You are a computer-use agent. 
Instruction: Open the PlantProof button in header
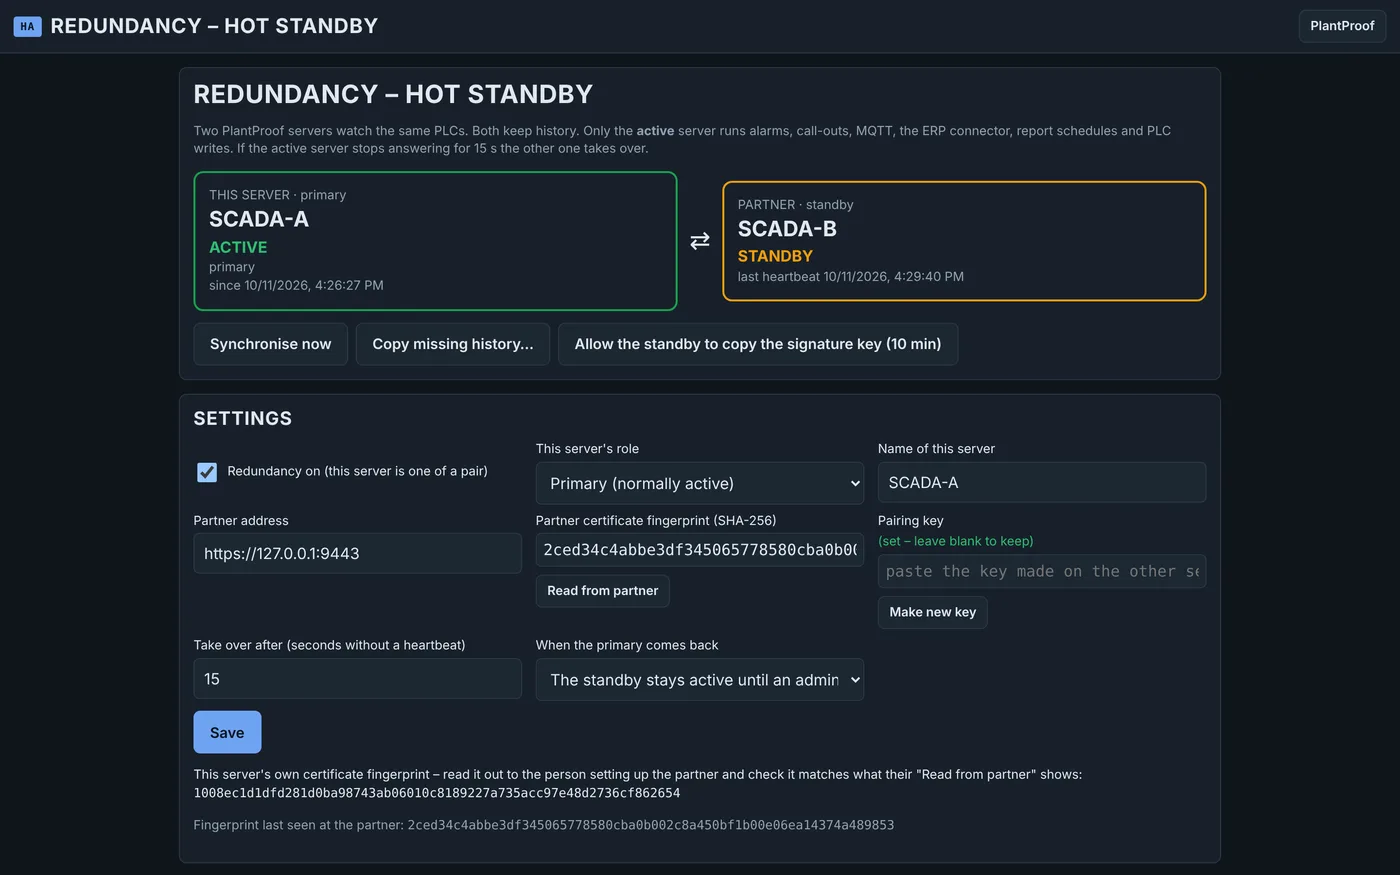click(x=1342, y=26)
